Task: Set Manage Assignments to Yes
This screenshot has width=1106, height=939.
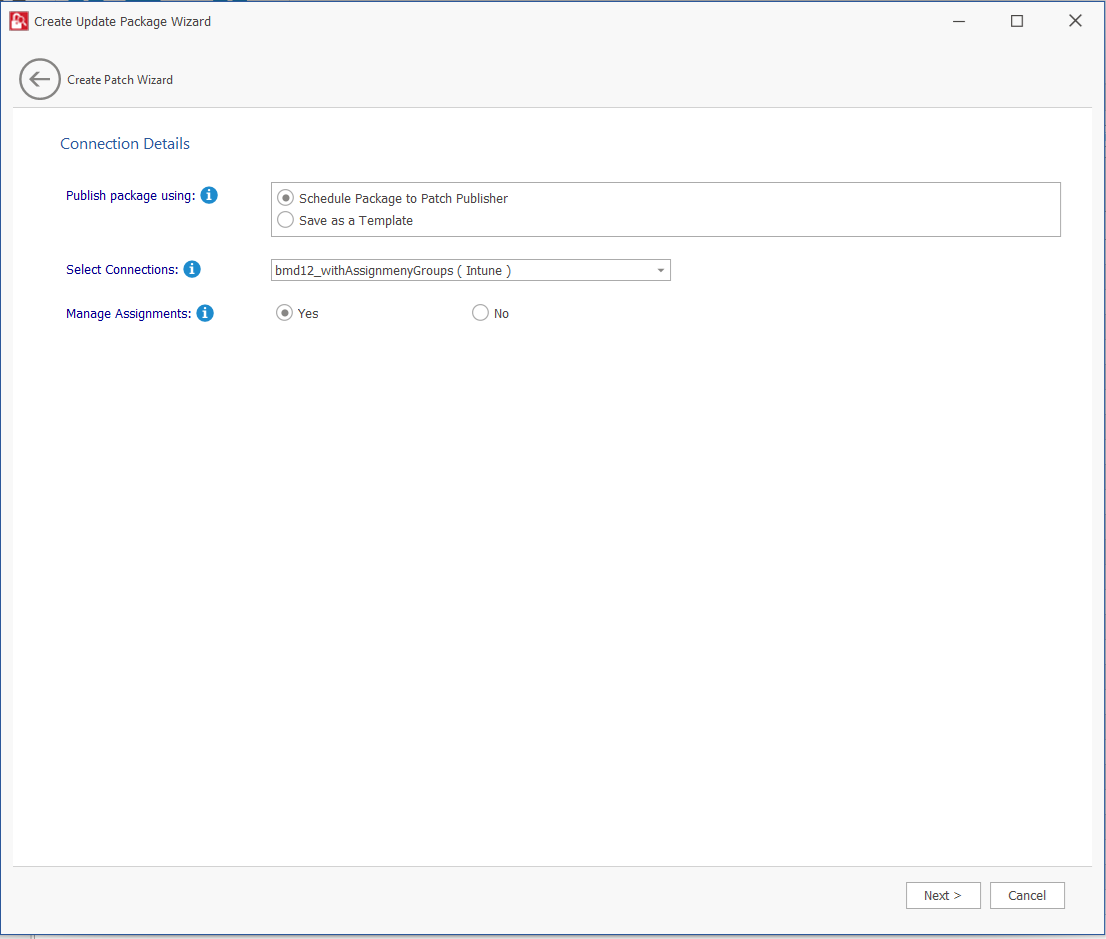Action: click(x=285, y=314)
